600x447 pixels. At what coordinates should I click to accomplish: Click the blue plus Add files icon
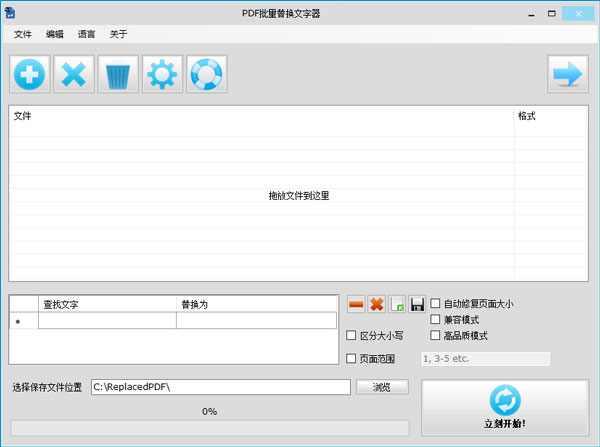click(30, 74)
